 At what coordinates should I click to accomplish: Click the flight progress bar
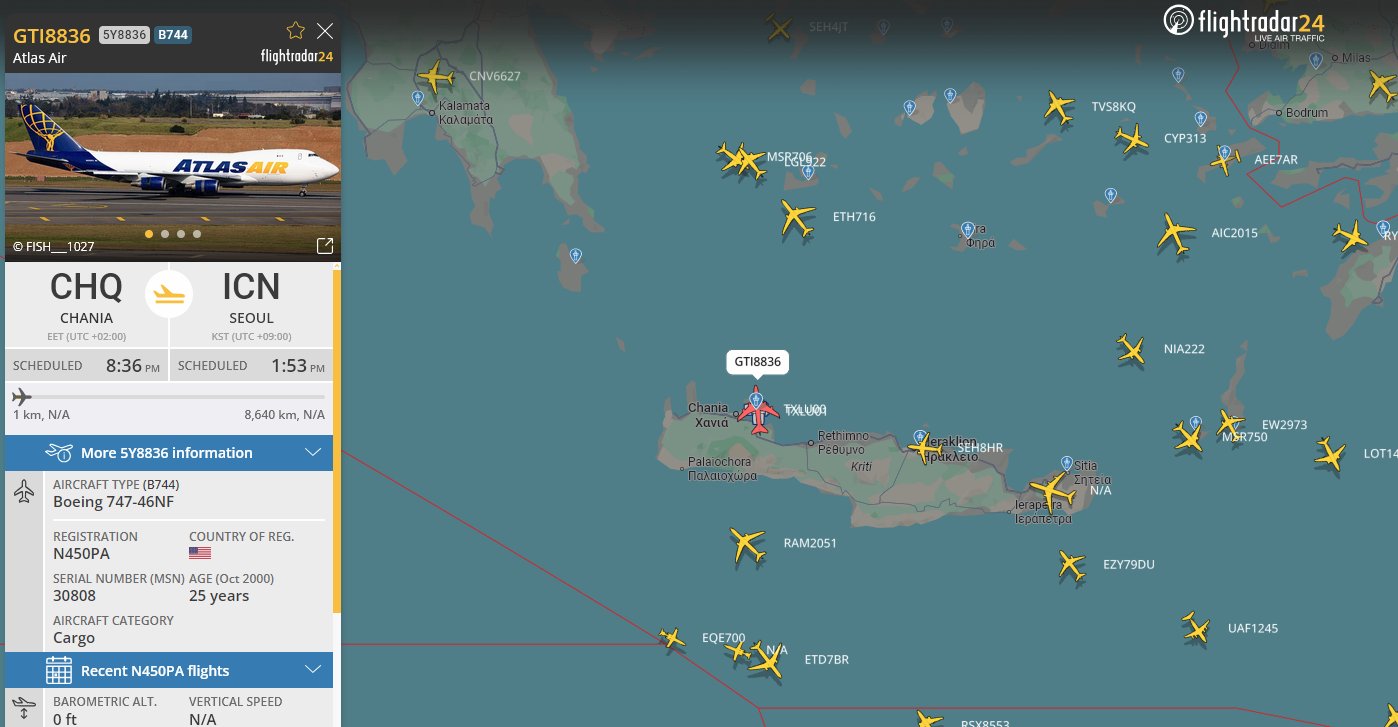[169, 397]
